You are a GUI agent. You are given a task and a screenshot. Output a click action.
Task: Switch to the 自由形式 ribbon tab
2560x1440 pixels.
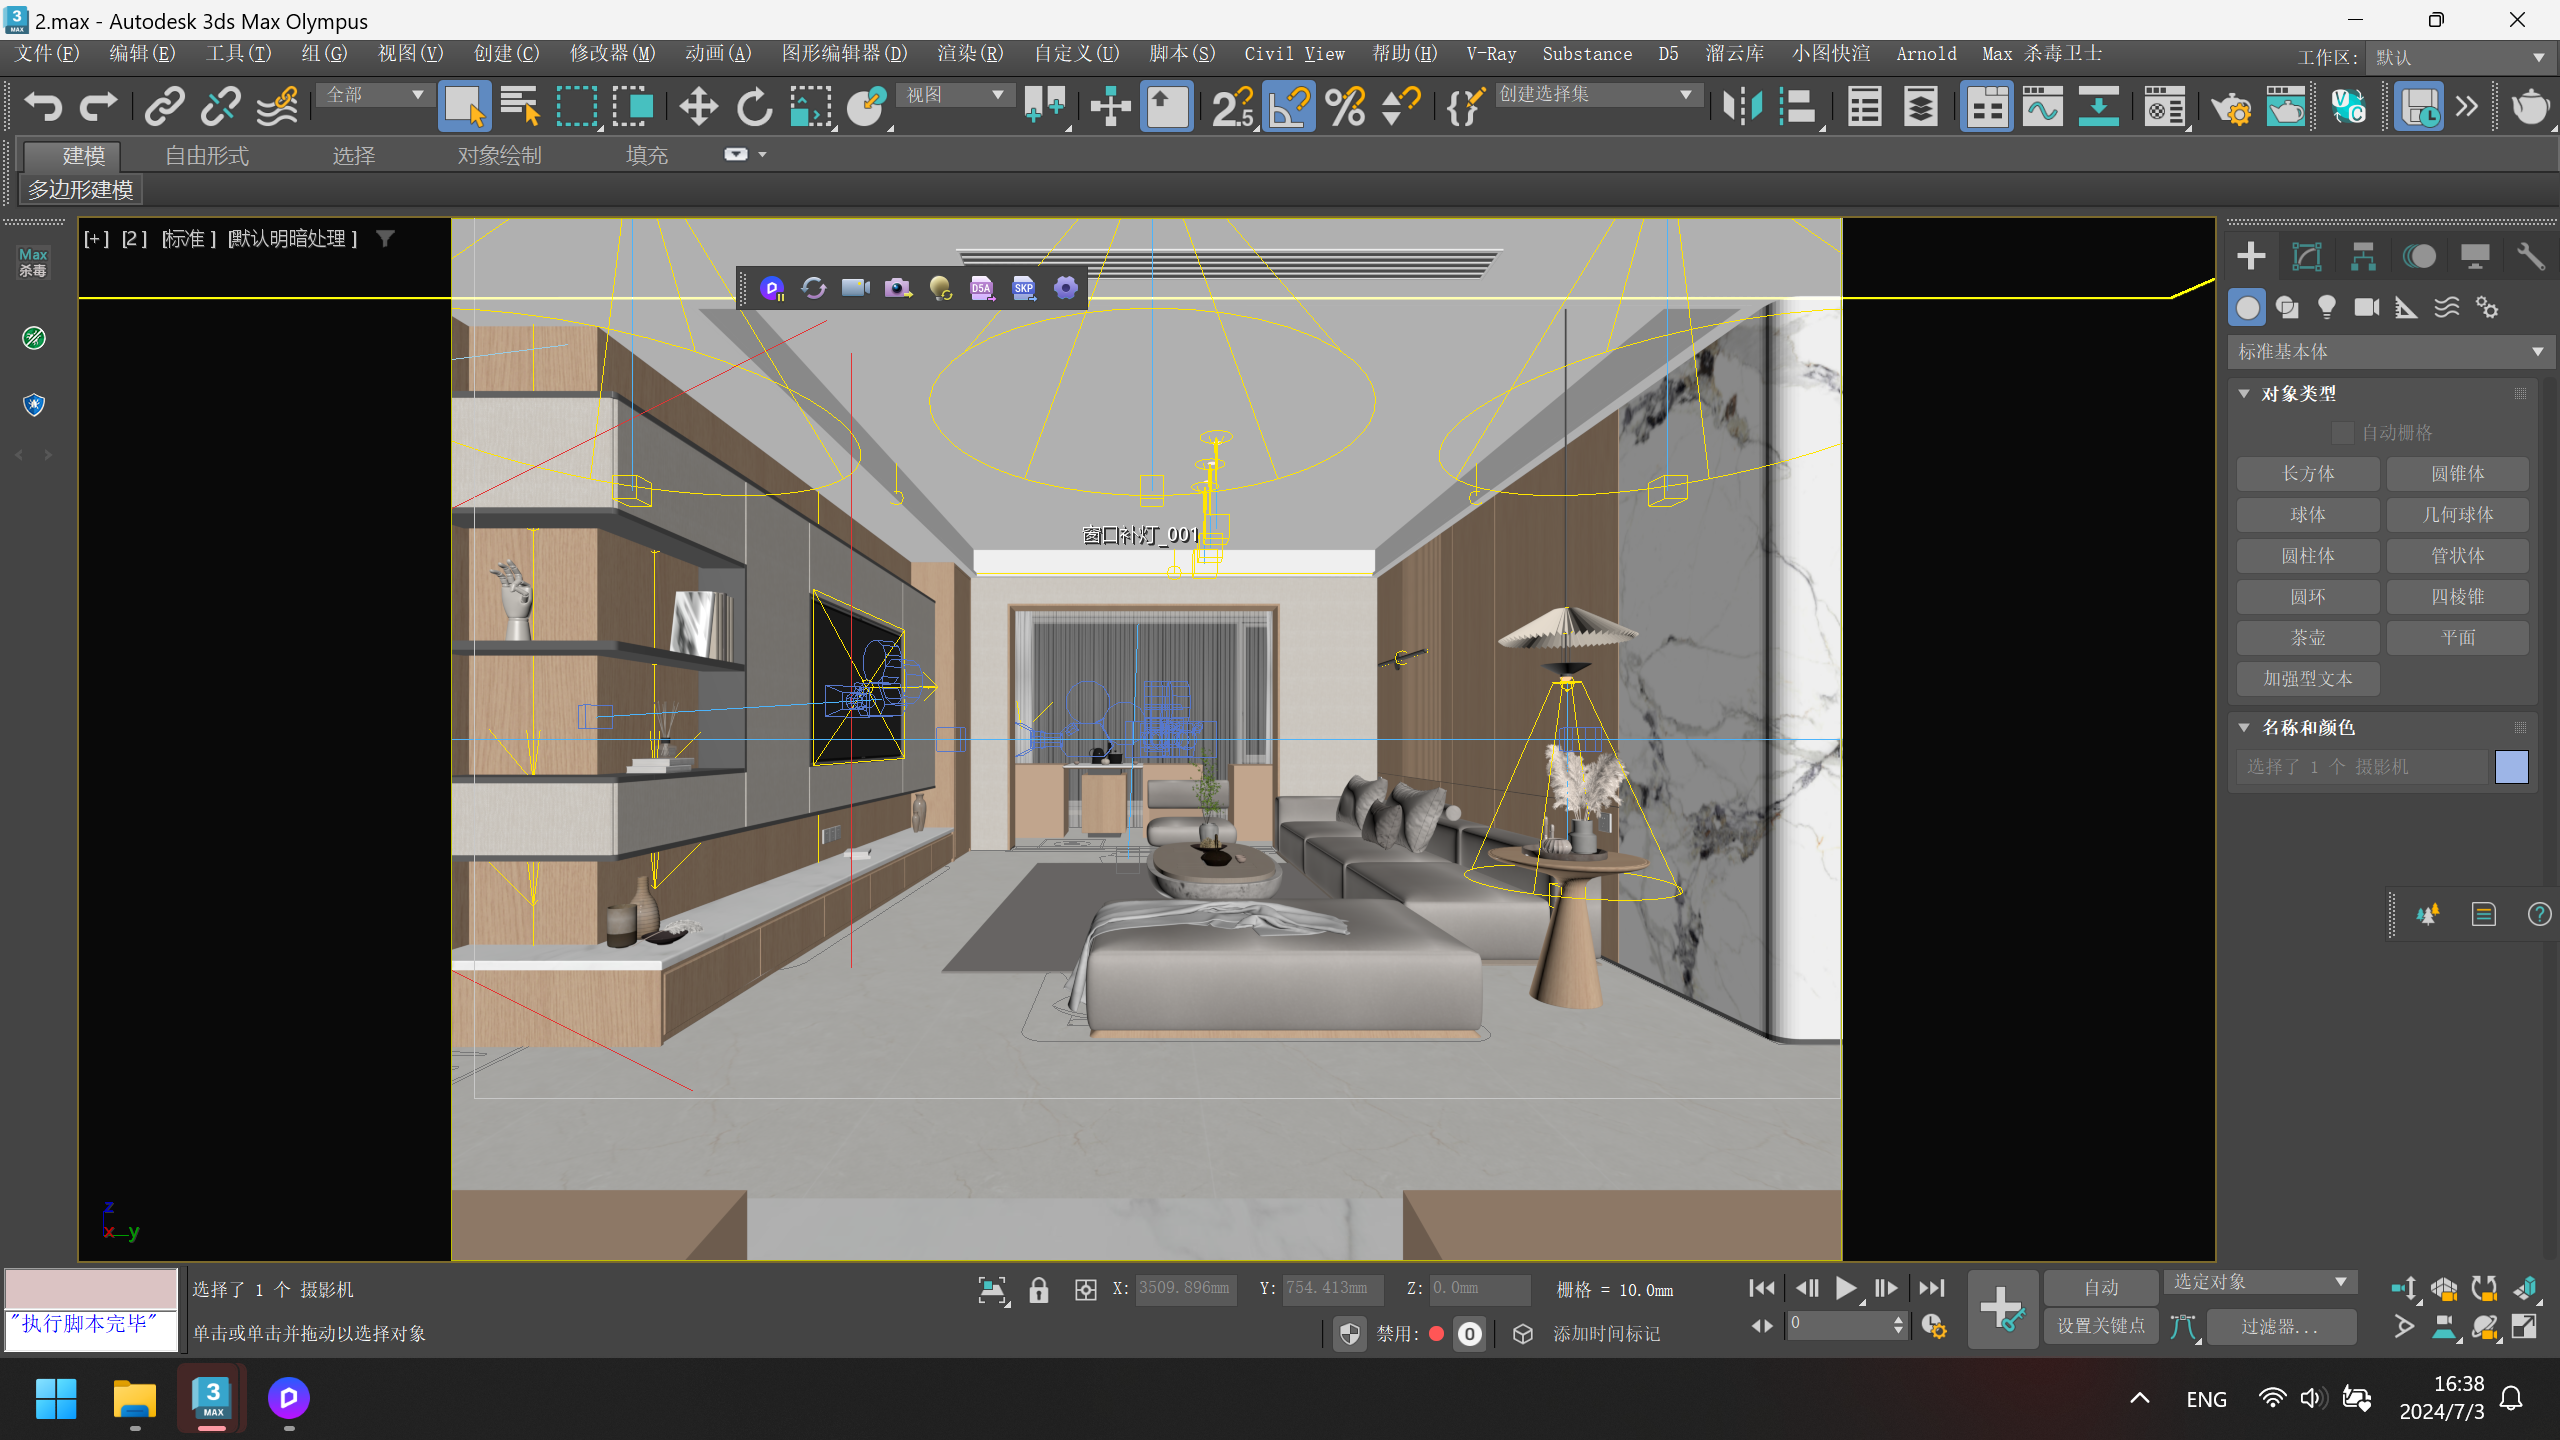tap(206, 155)
